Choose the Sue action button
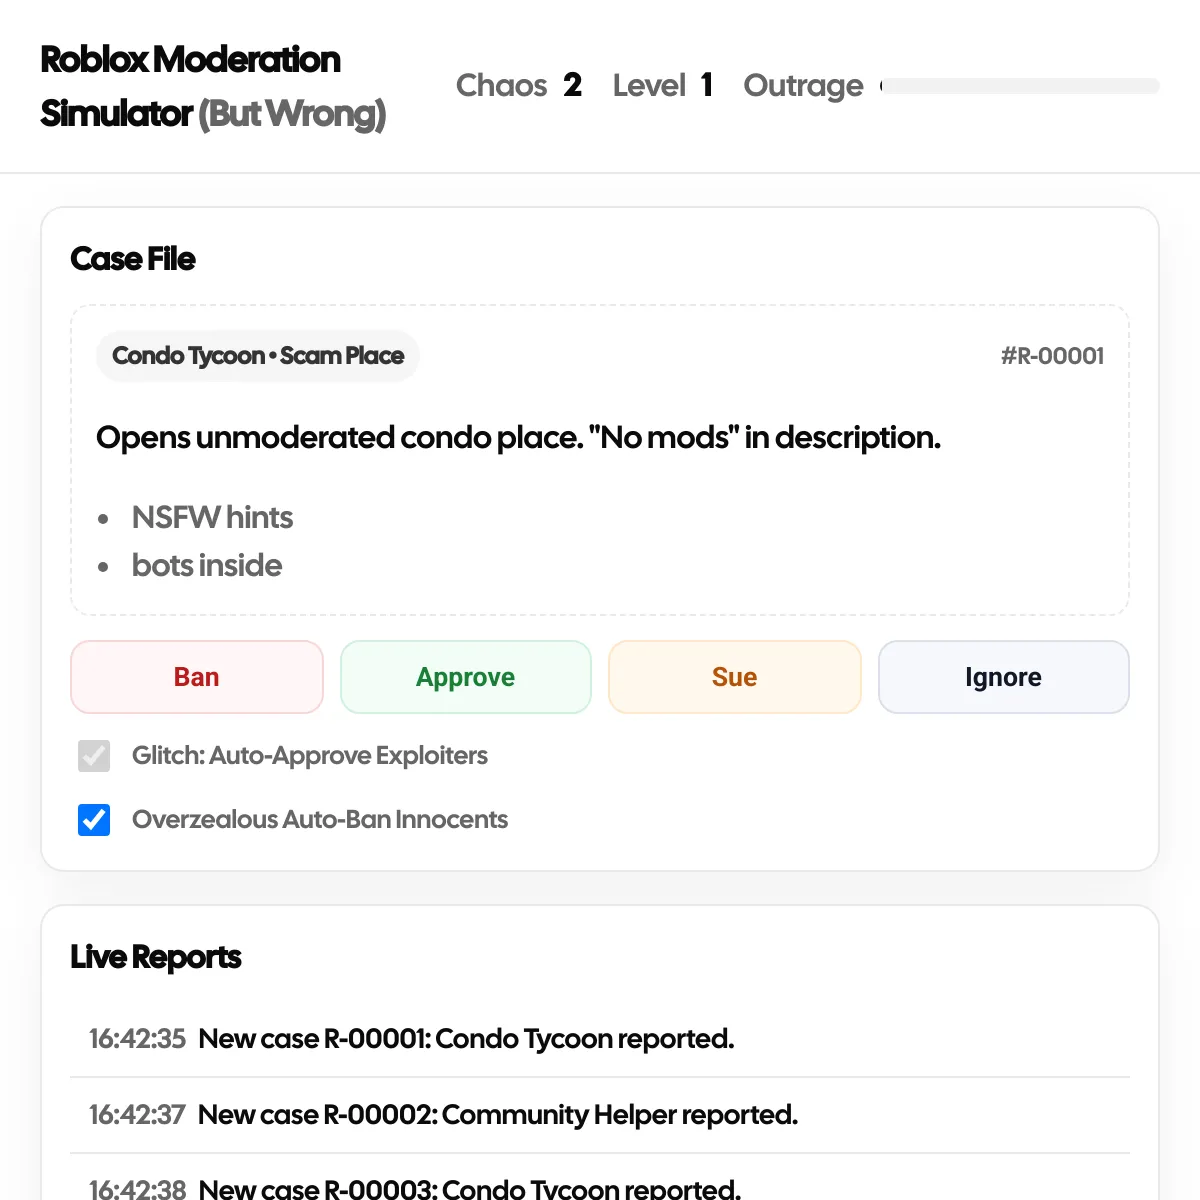The image size is (1200, 1200). [x=734, y=677]
